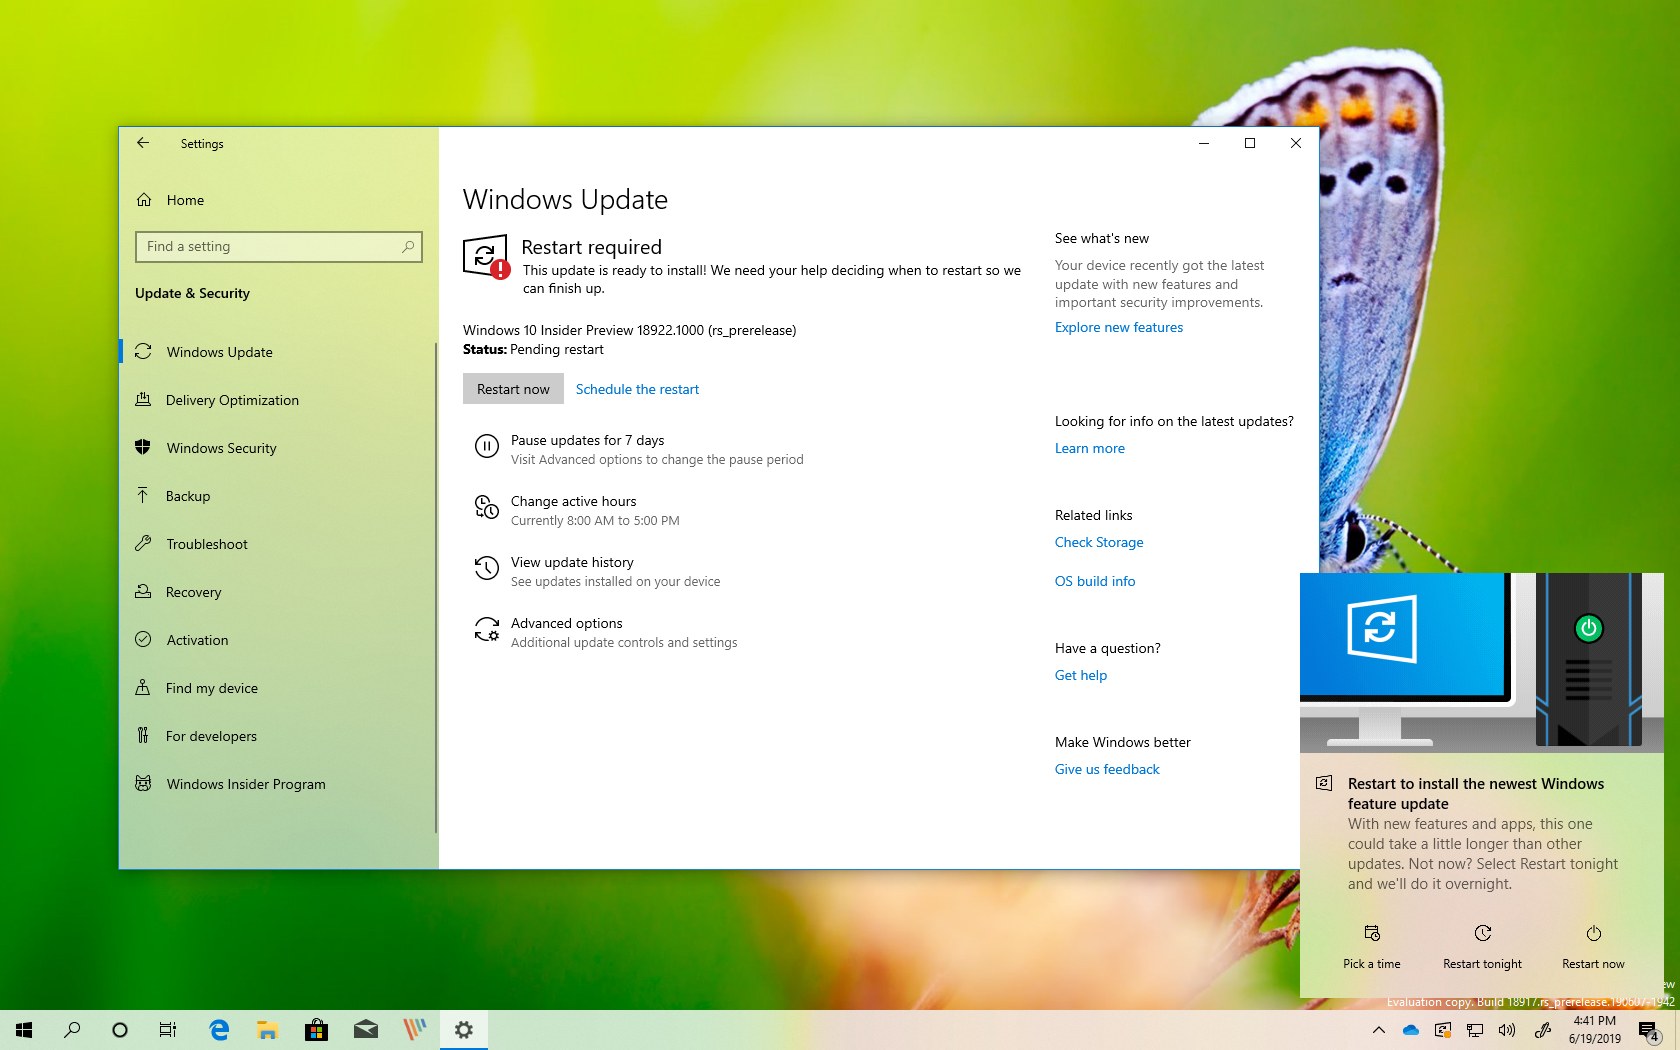Open View update history
The image size is (1680, 1050).
click(570, 562)
